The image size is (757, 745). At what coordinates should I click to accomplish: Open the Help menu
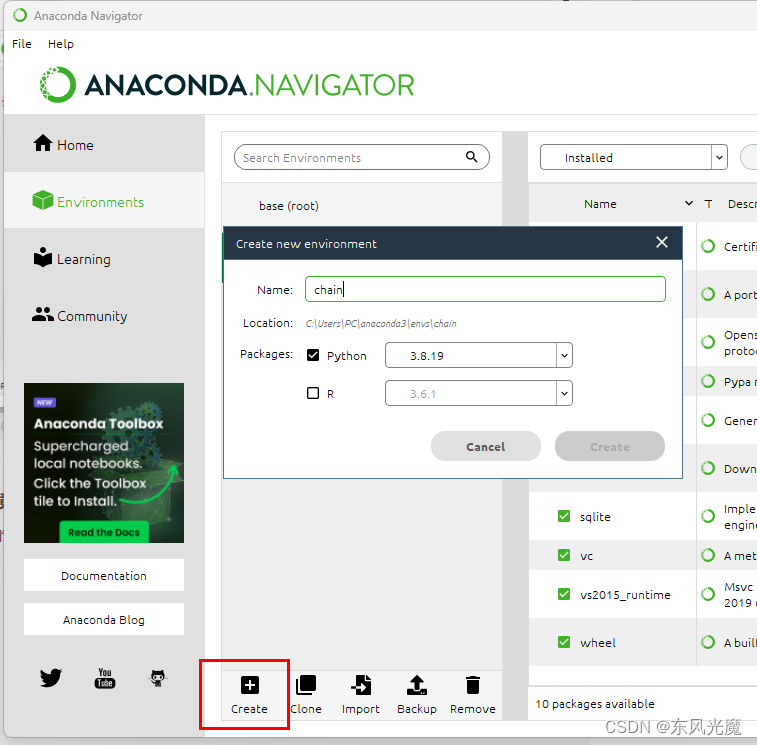(61, 44)
